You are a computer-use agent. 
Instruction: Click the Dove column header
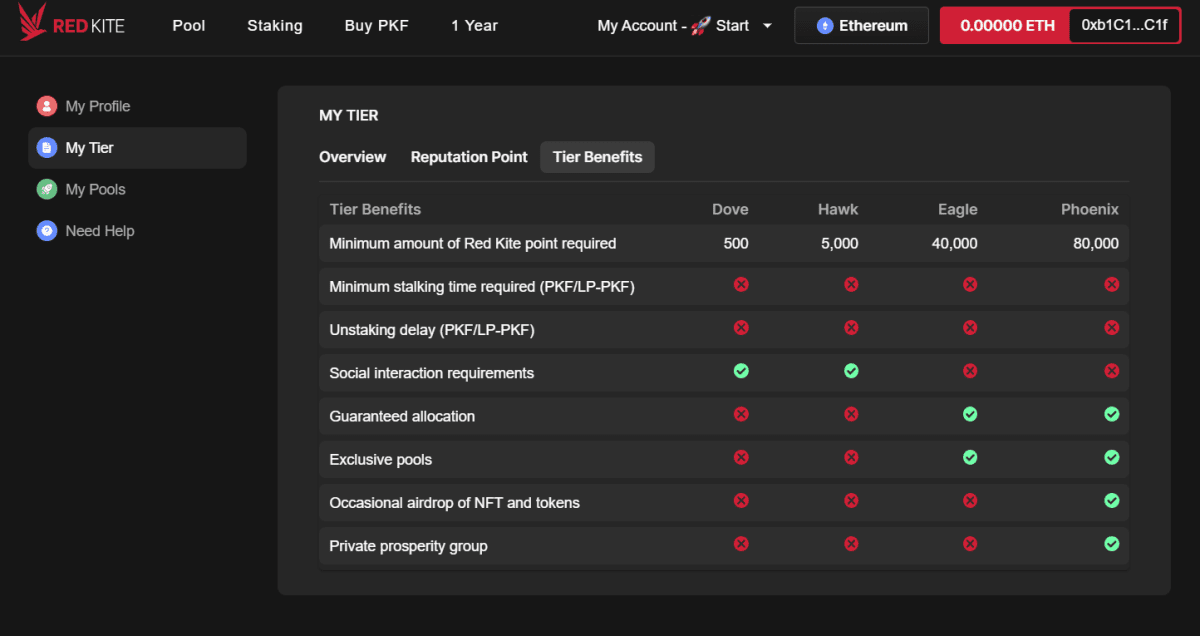(730, 209)
